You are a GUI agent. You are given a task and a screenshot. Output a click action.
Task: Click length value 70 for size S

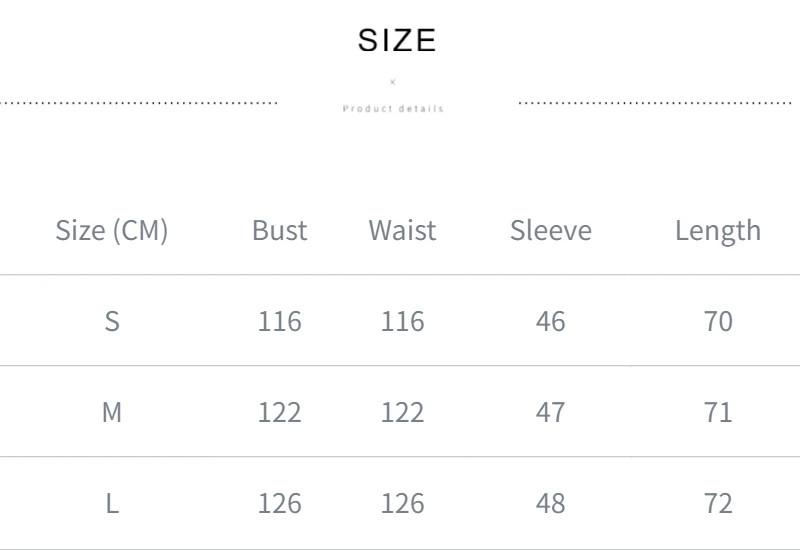tap(718, 321)
